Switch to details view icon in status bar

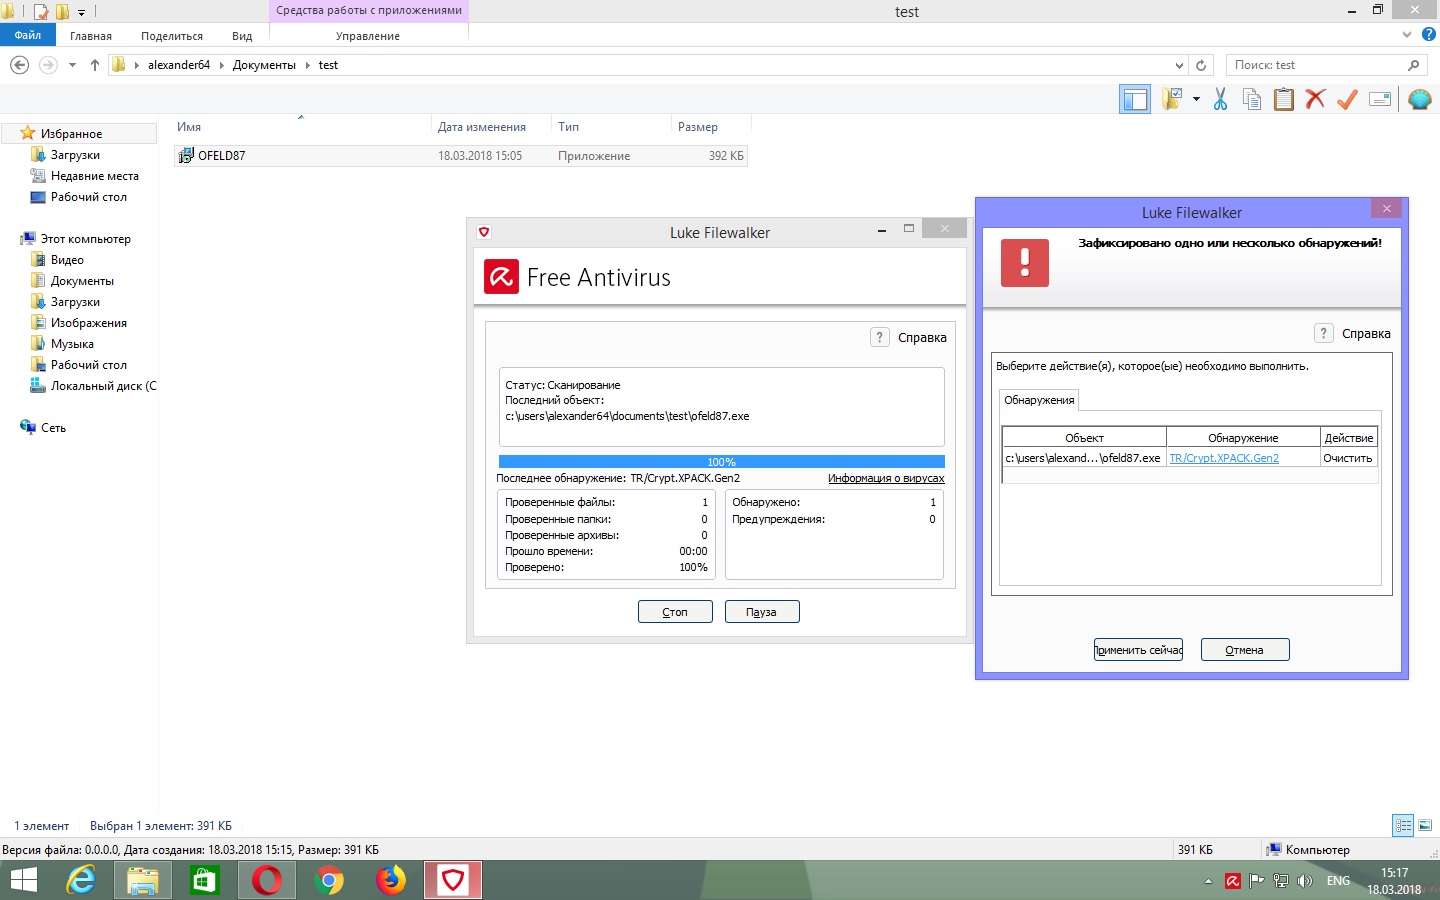coord(1403,825)
